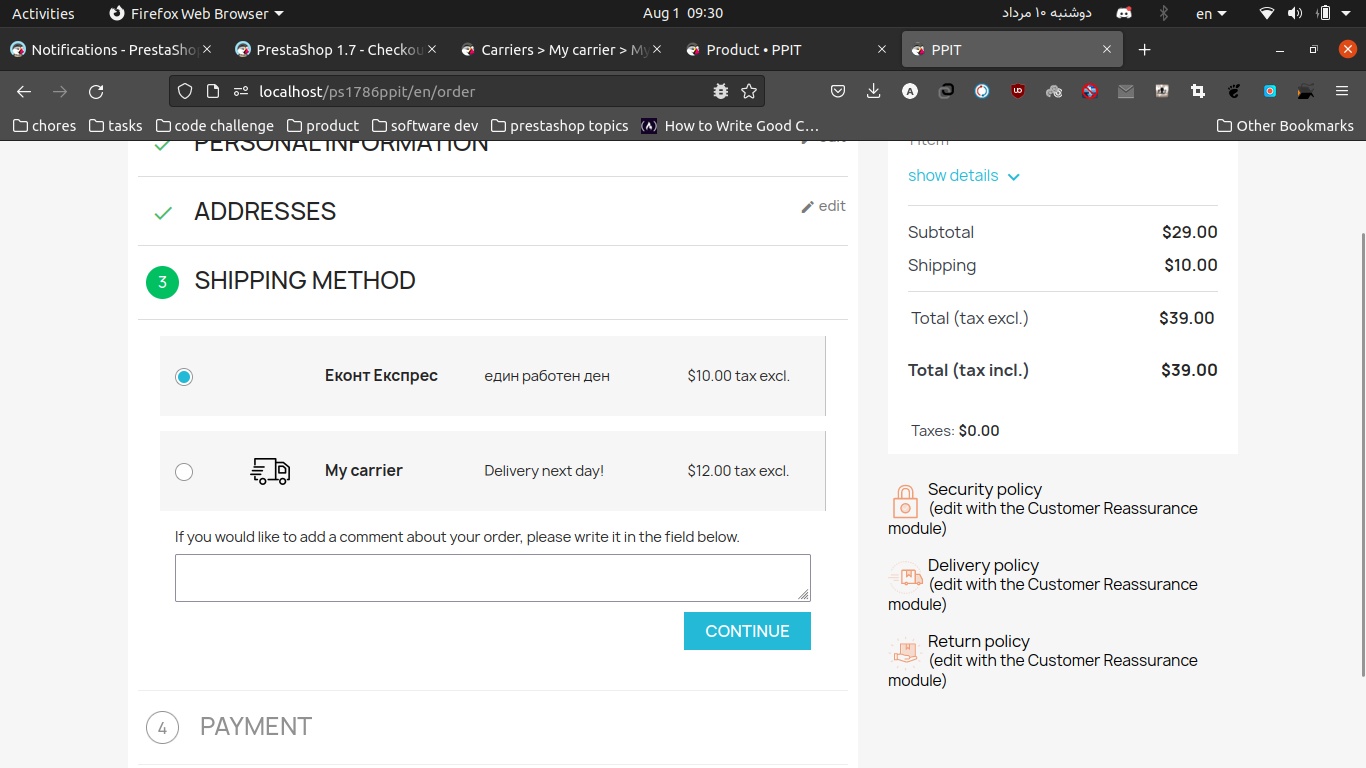Click the $12.00 tax excl. price text
1366x768 pixels.
tap(738, 471)
